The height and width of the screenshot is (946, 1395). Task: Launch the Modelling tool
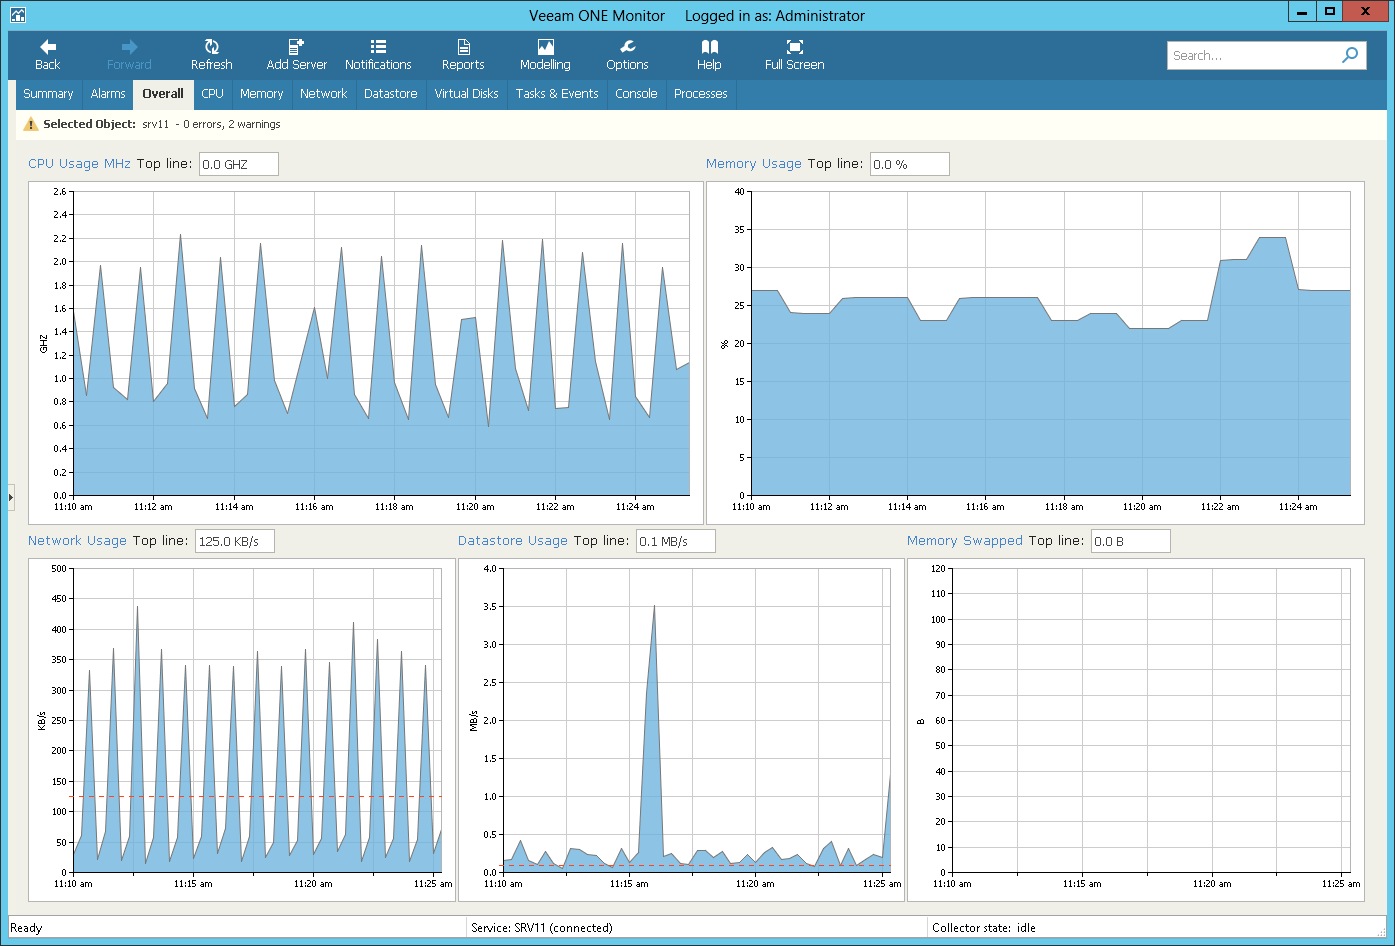point(545,55)
